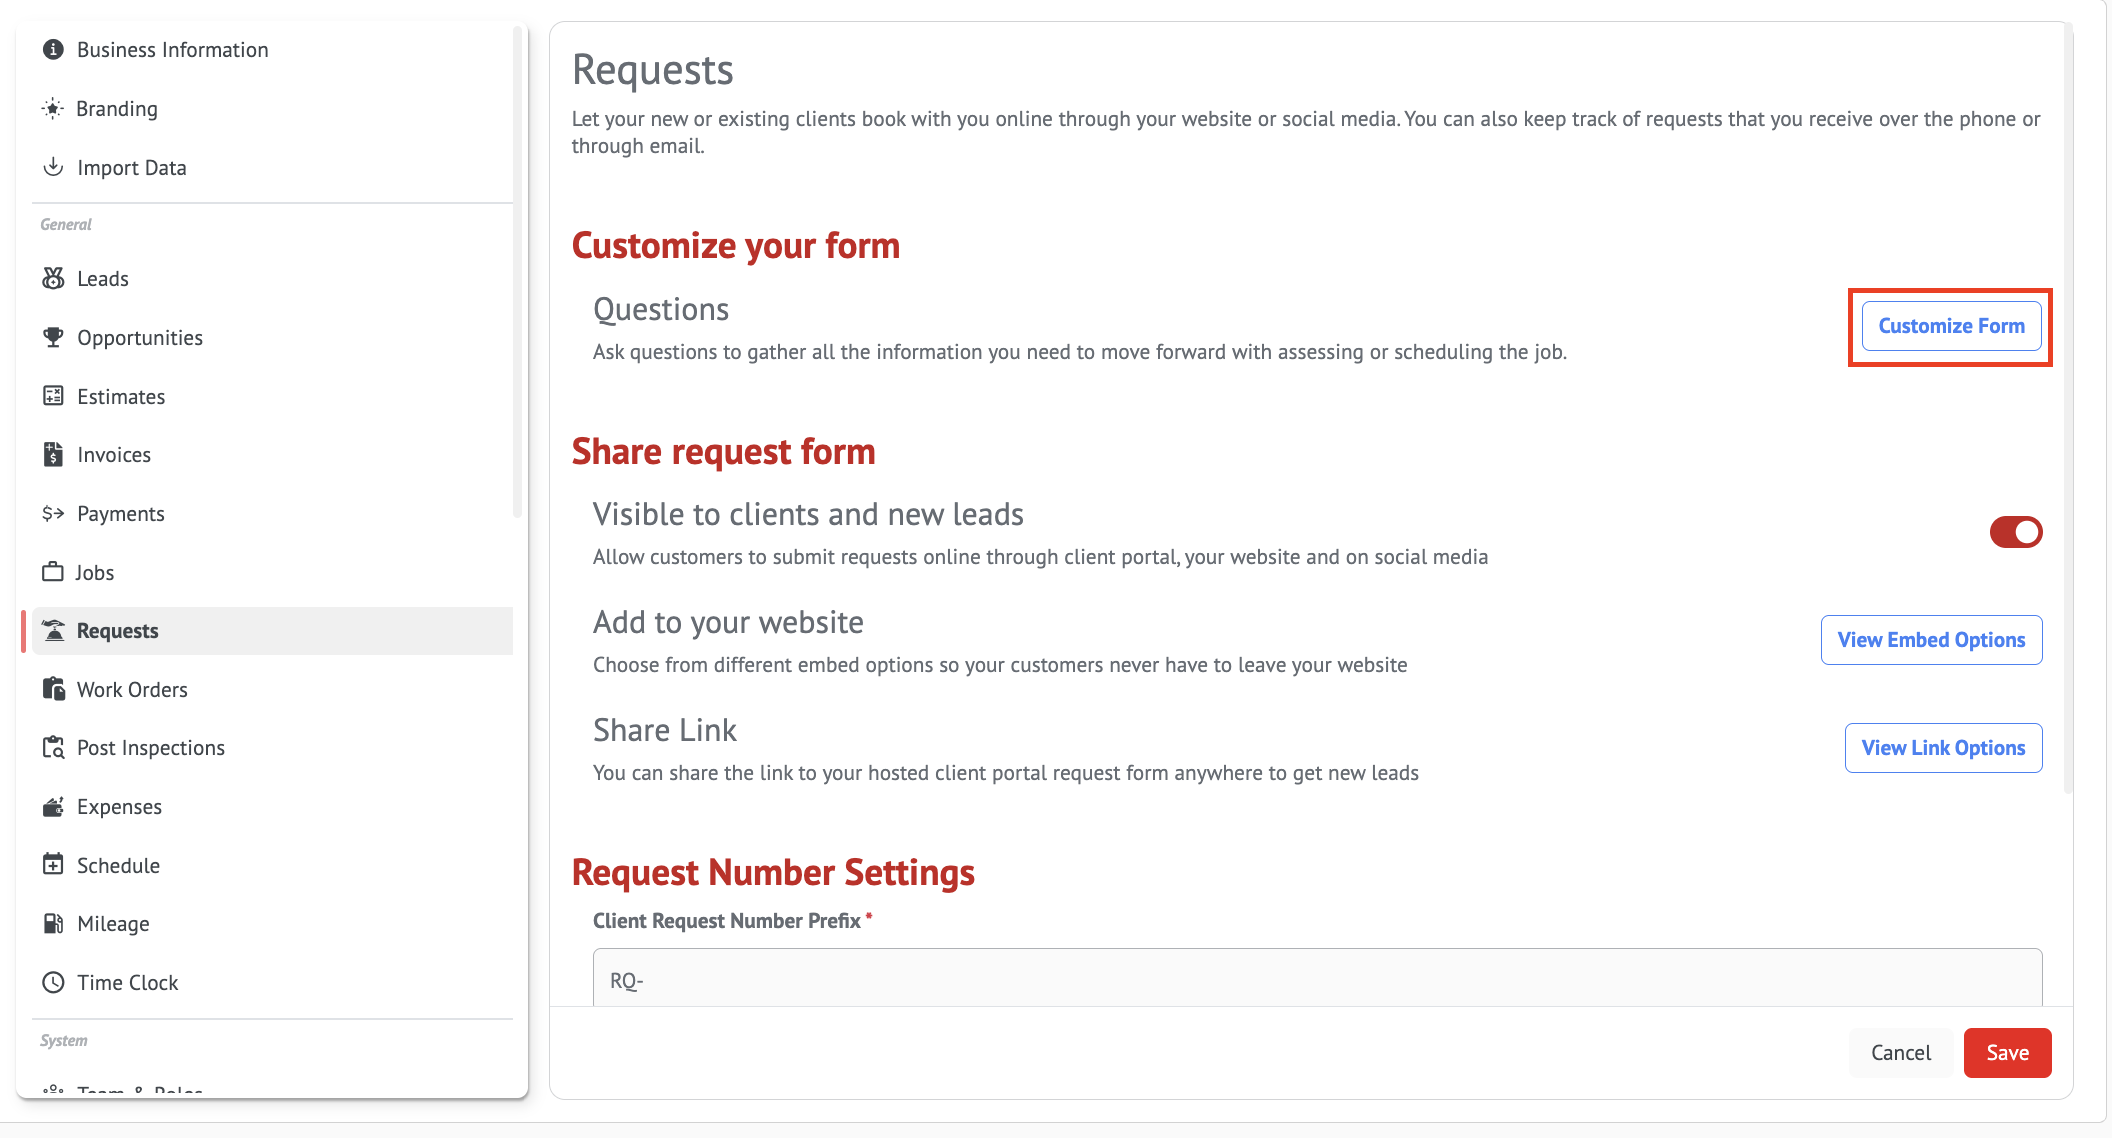2112x1138 pixels.
Task: Click the Customize Form button
Action: pos(1951,326)
